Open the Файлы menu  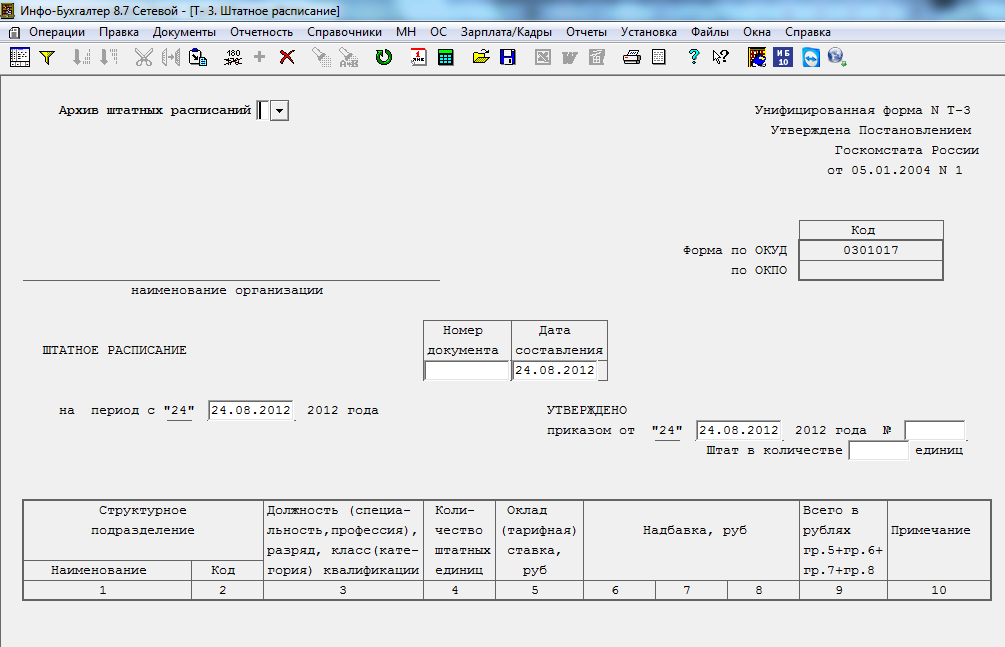click(710, 32)
